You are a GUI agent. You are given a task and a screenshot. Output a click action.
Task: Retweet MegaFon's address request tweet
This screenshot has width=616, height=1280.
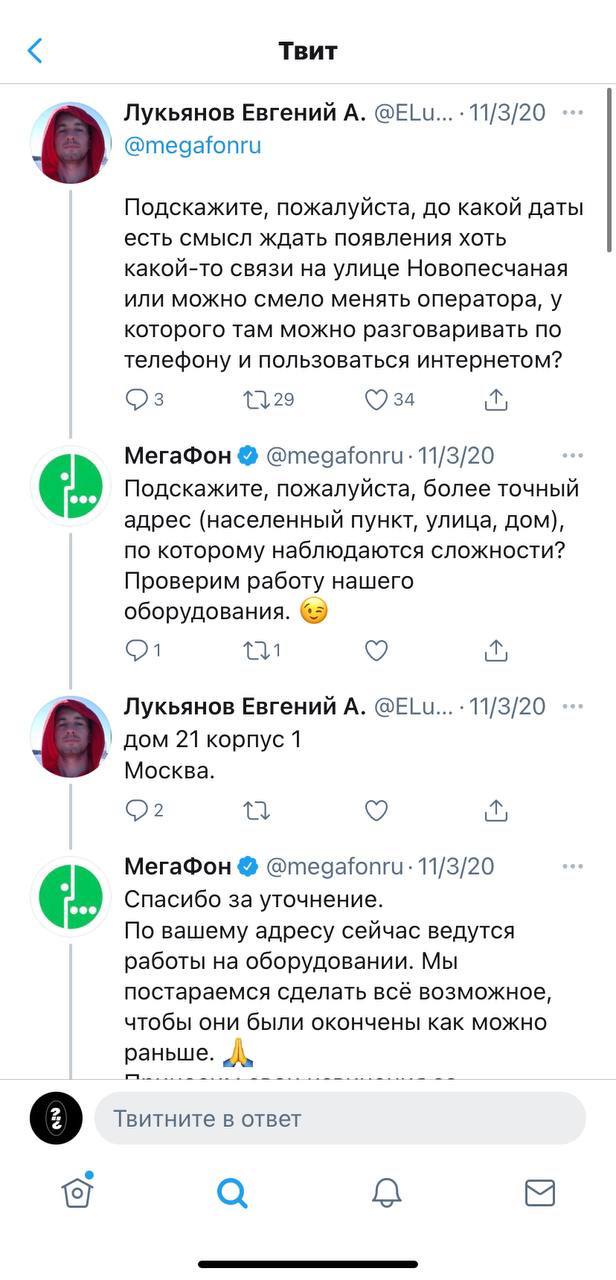click(257, 651)
